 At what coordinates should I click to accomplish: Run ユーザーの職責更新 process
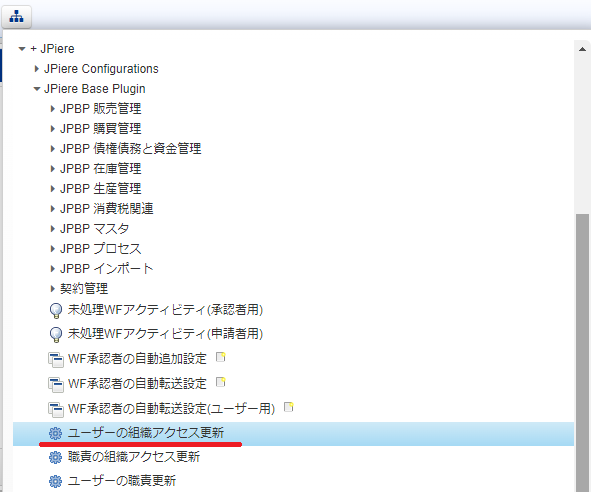(122, 481)
